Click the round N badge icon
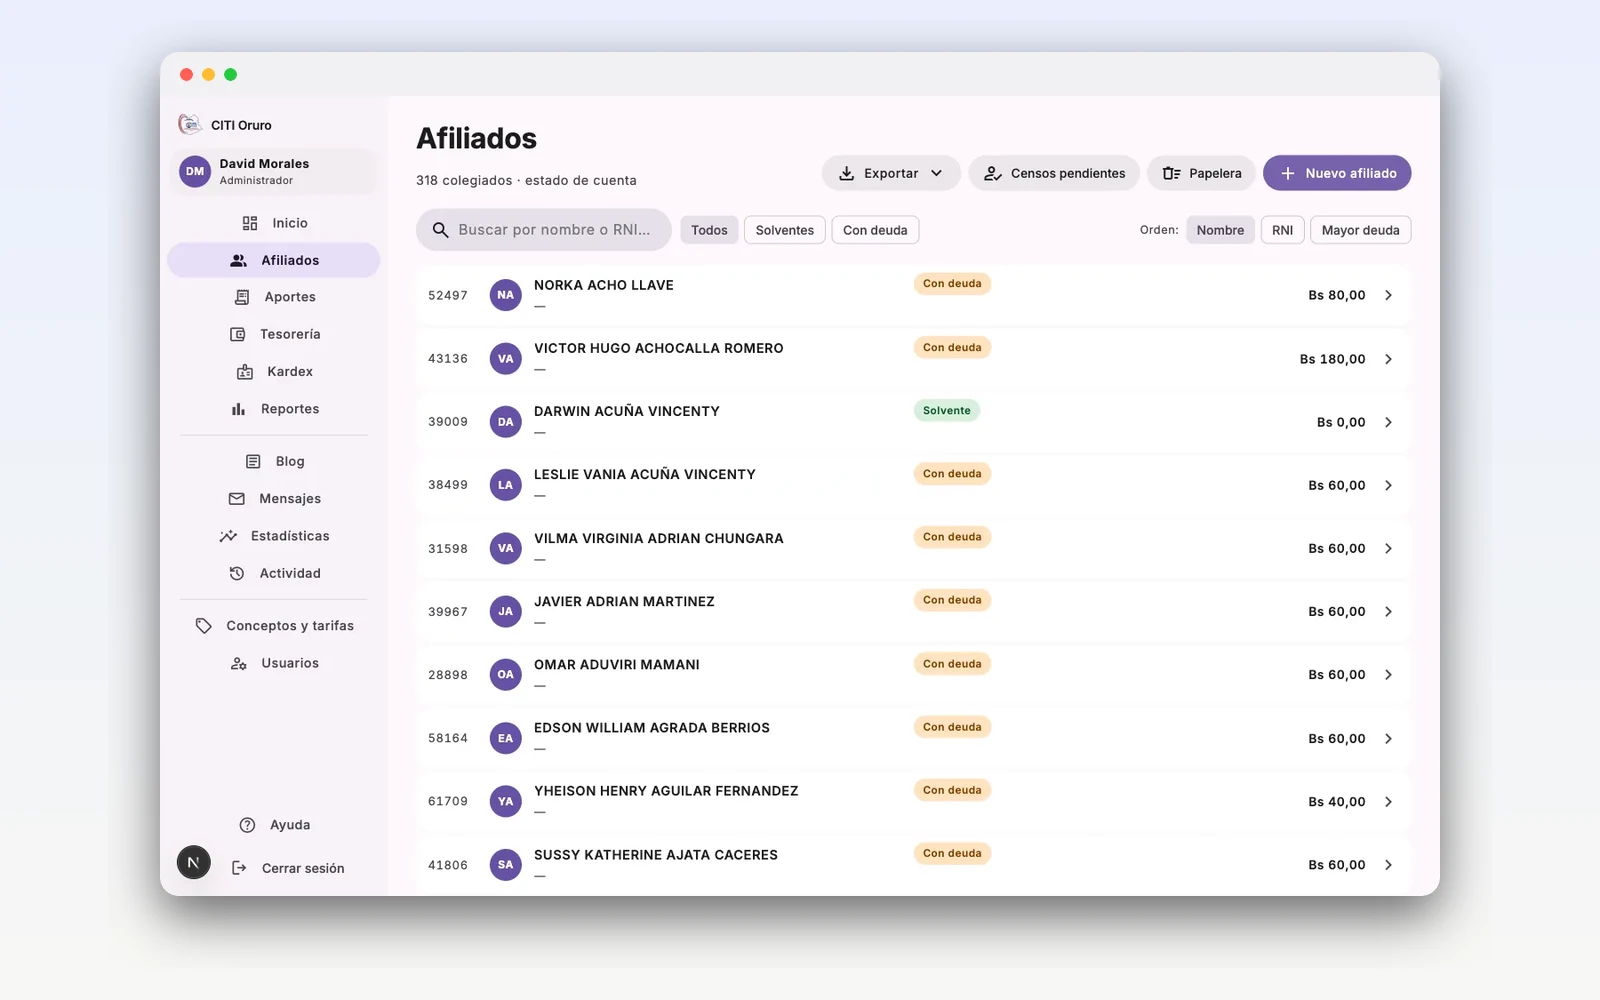This screenshot has width=1600, height=1000. coord(194,862)
